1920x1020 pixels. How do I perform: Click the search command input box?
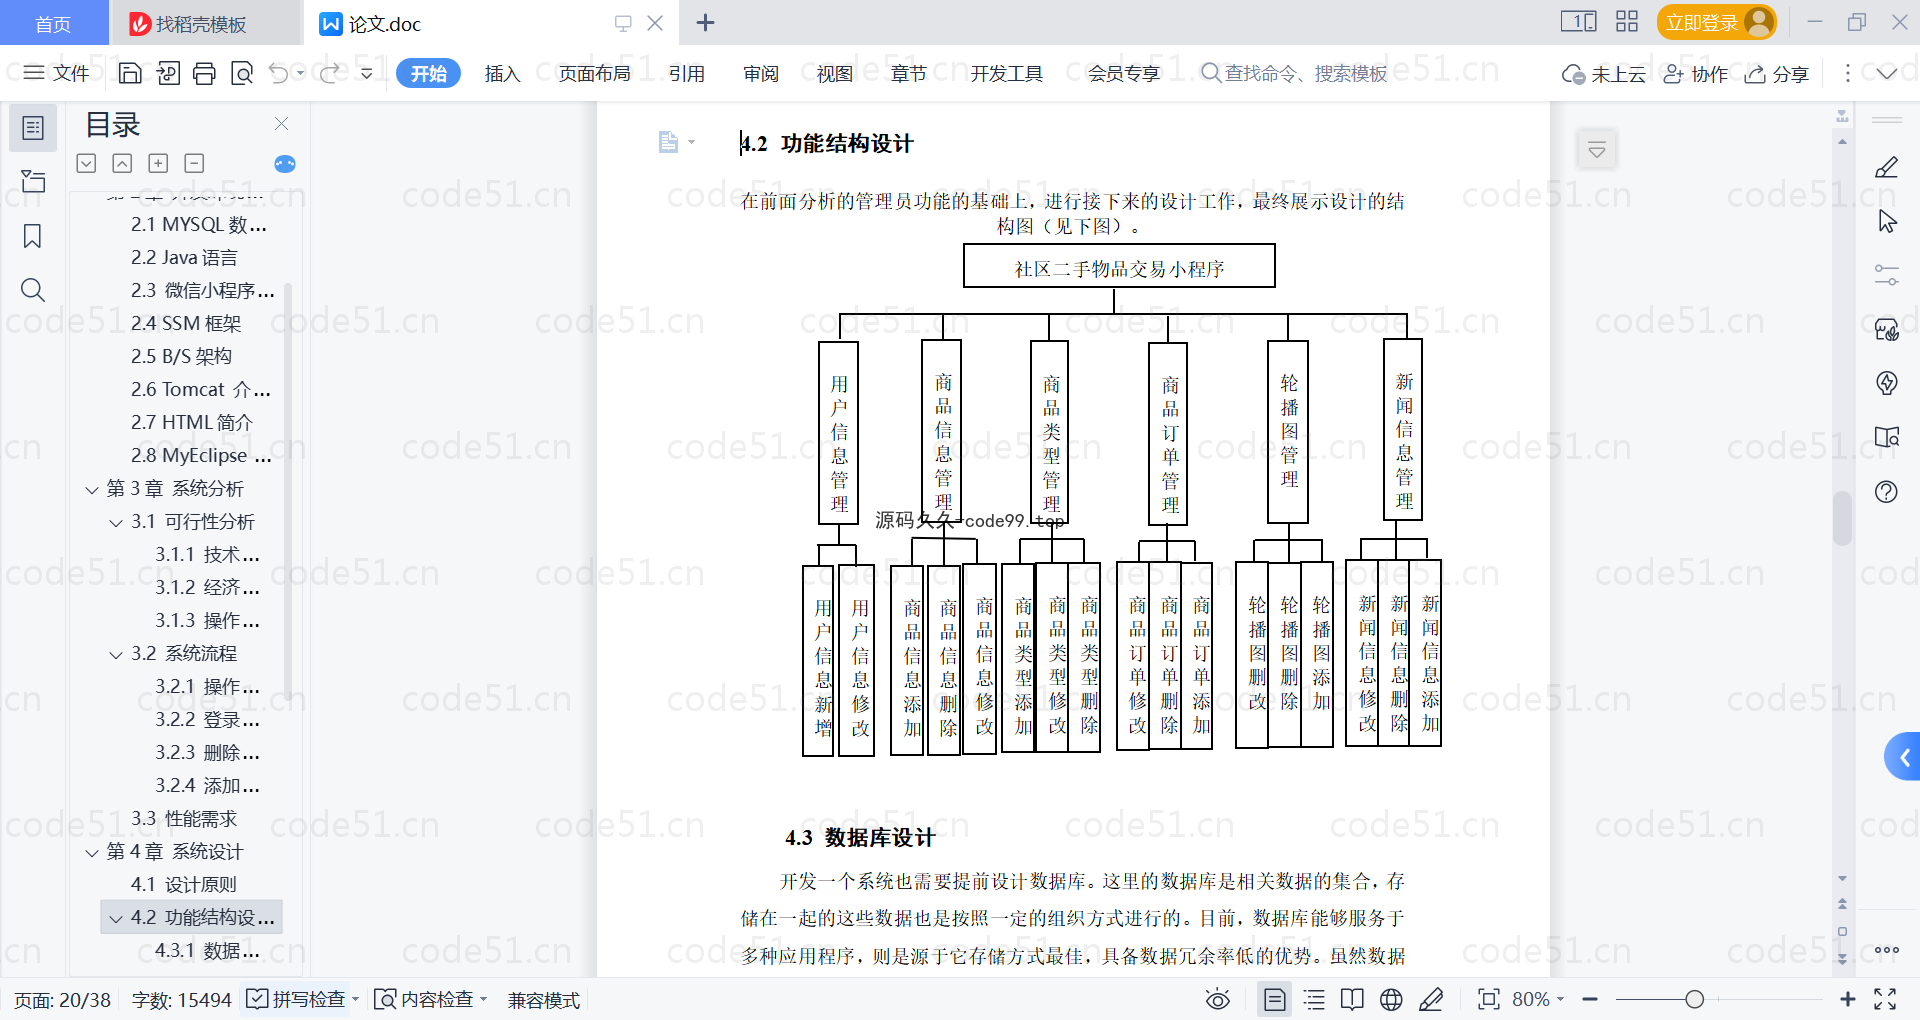click(x=1296, y=73)
